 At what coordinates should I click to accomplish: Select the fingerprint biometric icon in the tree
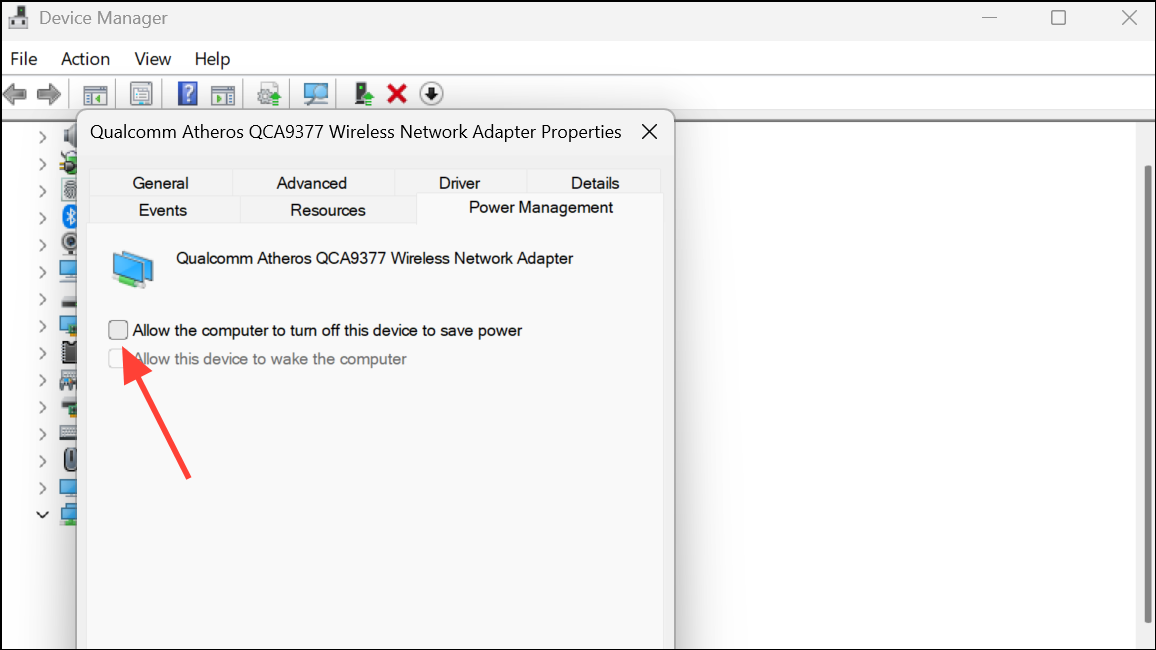point(70,190)
